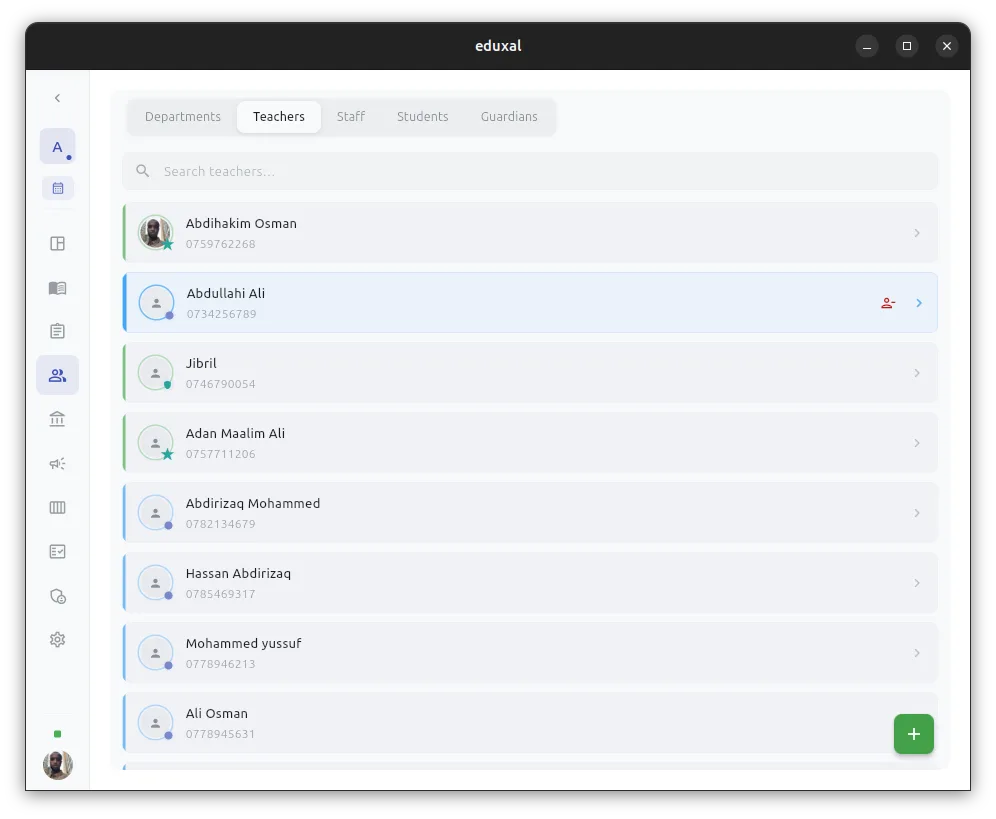The height and width of the screenshot is (819, 996).
Task: Switch to the Students tab
Action: 422,117
